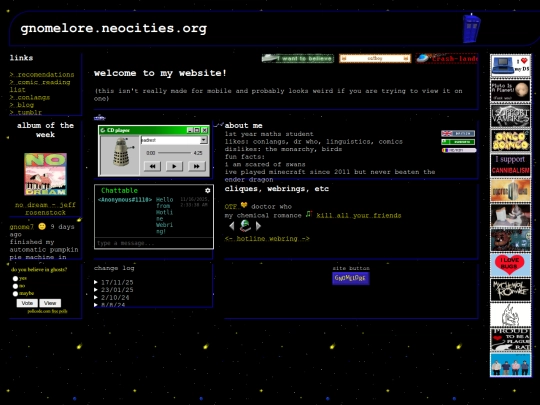Click the white flame sketch stamp

510,315
